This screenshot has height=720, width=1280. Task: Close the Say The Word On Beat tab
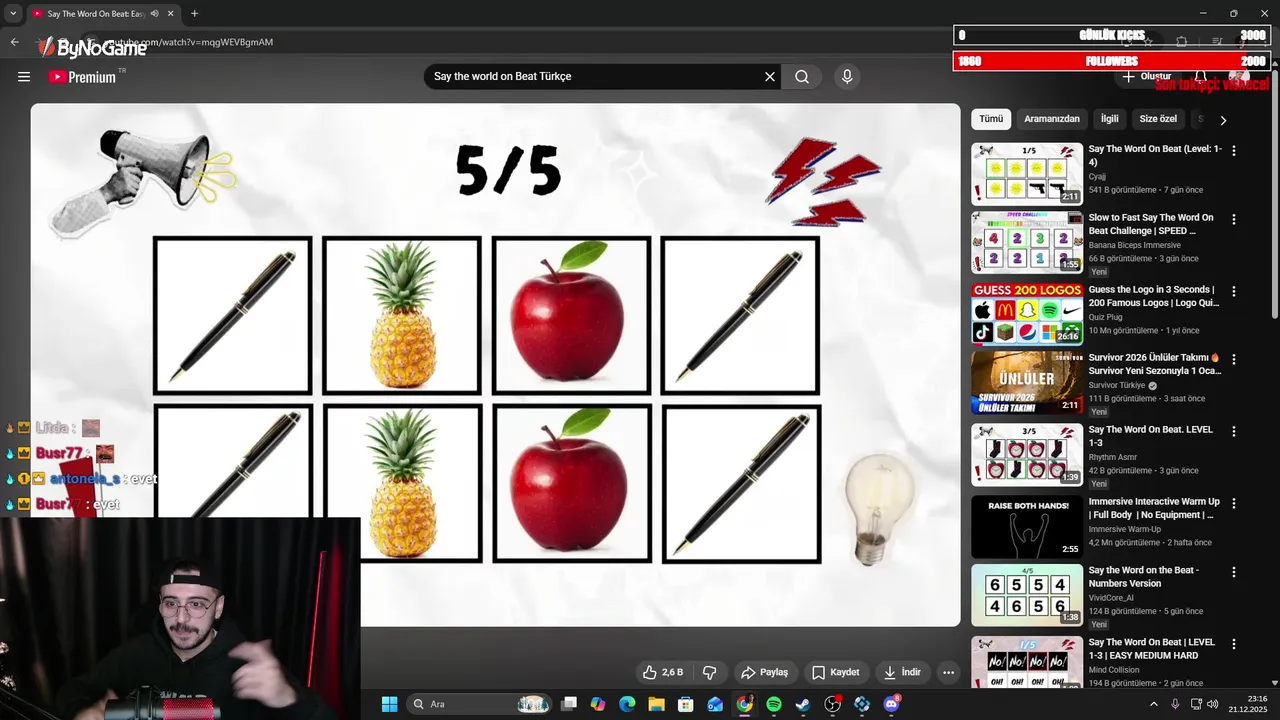click(x=171, y=14)
